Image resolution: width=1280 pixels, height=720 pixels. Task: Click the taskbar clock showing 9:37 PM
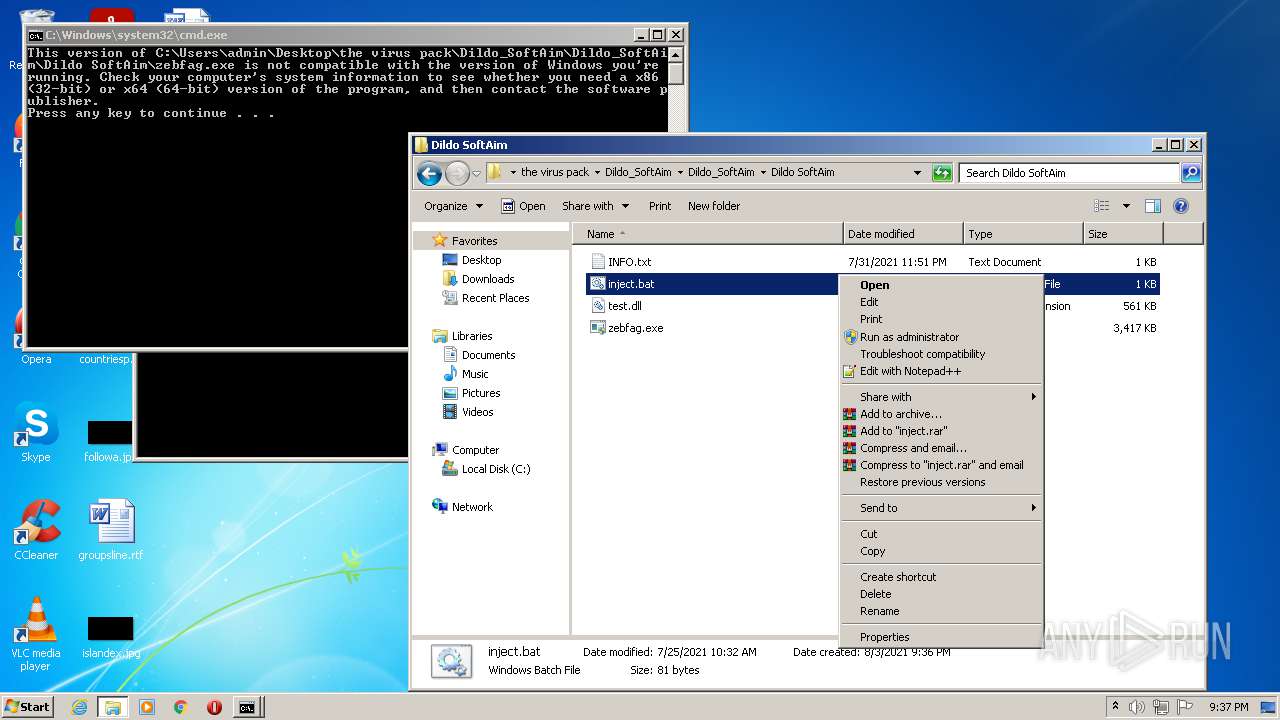coord(1227,707)
